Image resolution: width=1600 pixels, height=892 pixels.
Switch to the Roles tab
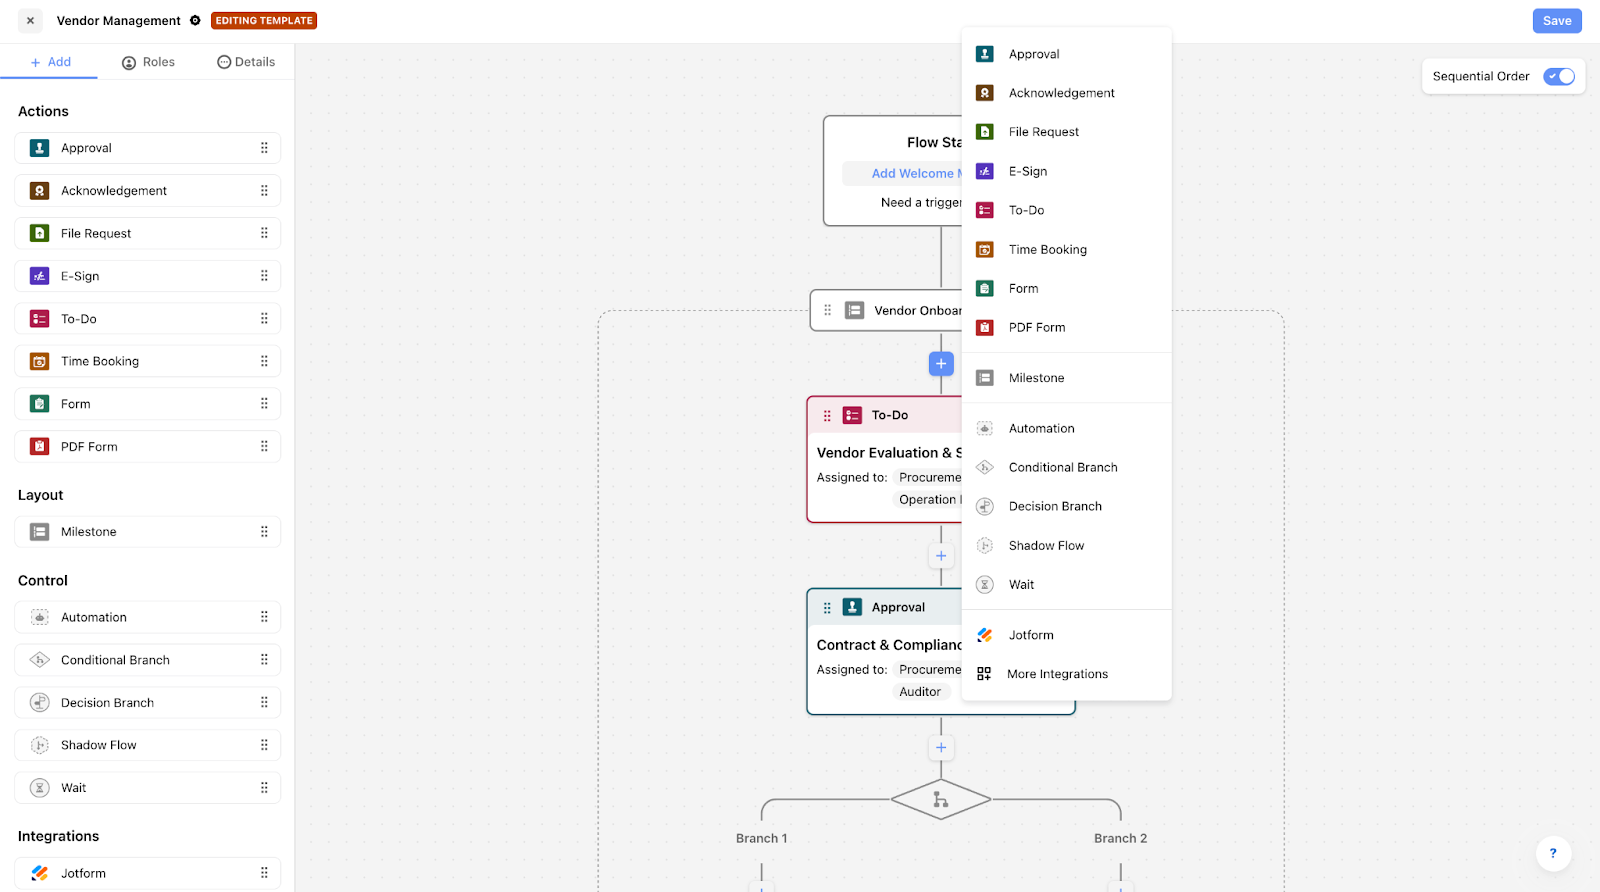click(x=148, y=62)
